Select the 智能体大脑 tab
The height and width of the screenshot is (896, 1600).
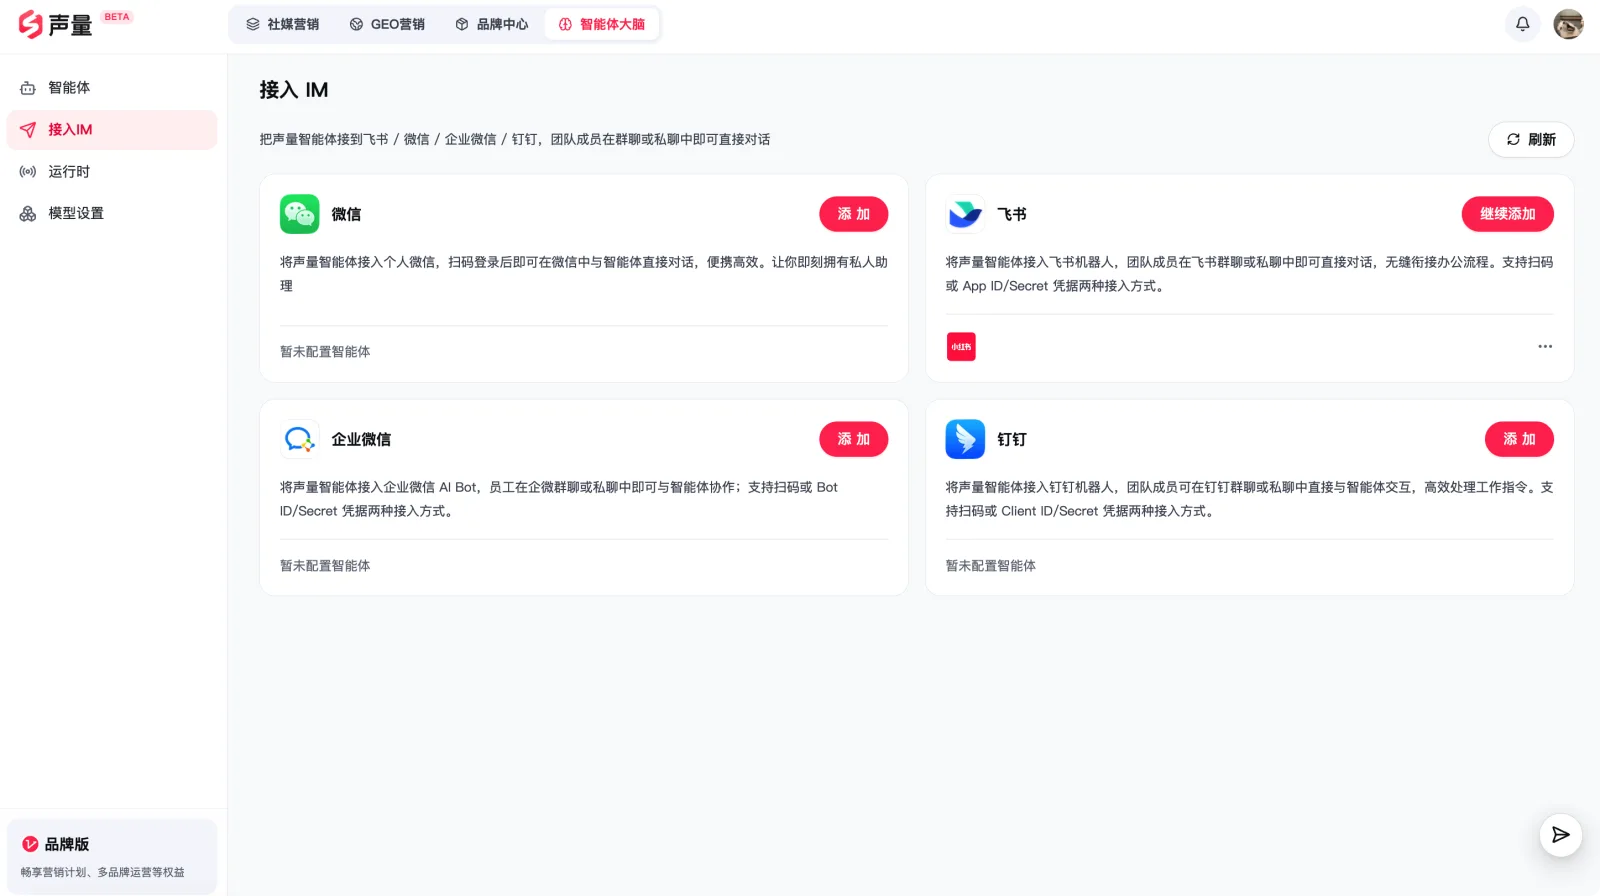[x=602, y=24]
